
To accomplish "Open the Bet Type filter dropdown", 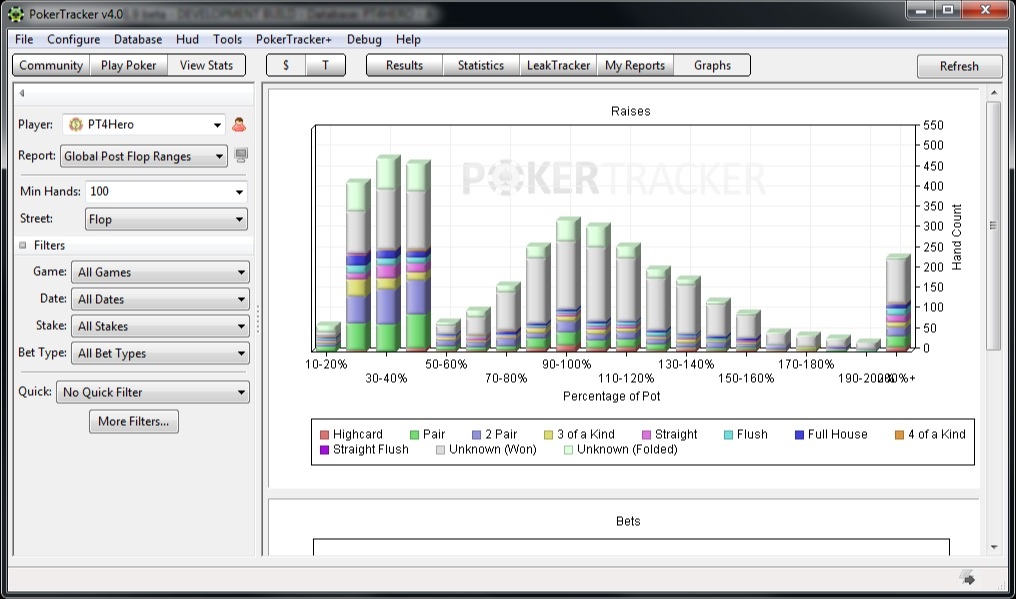I will point(160,353).
